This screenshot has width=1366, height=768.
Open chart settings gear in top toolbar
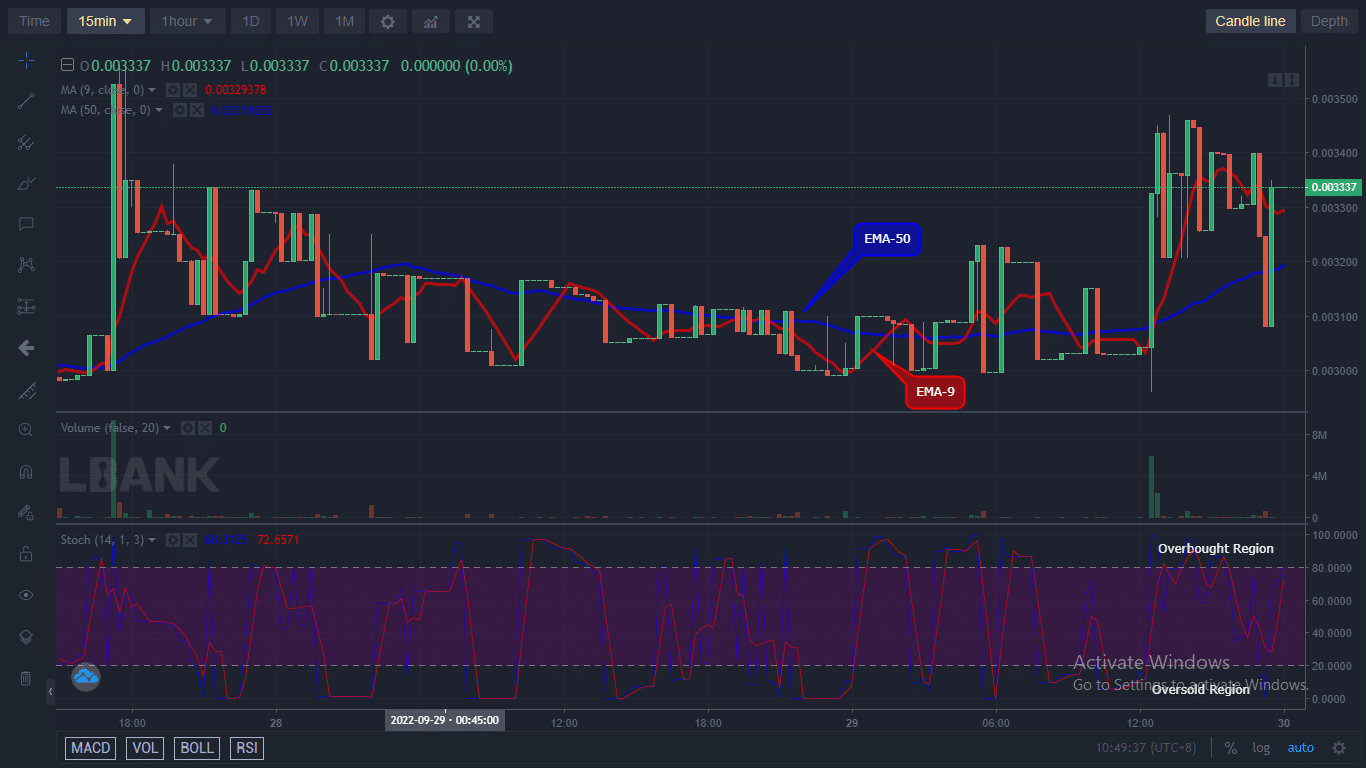pyautogui.click(x=388, y=21)
